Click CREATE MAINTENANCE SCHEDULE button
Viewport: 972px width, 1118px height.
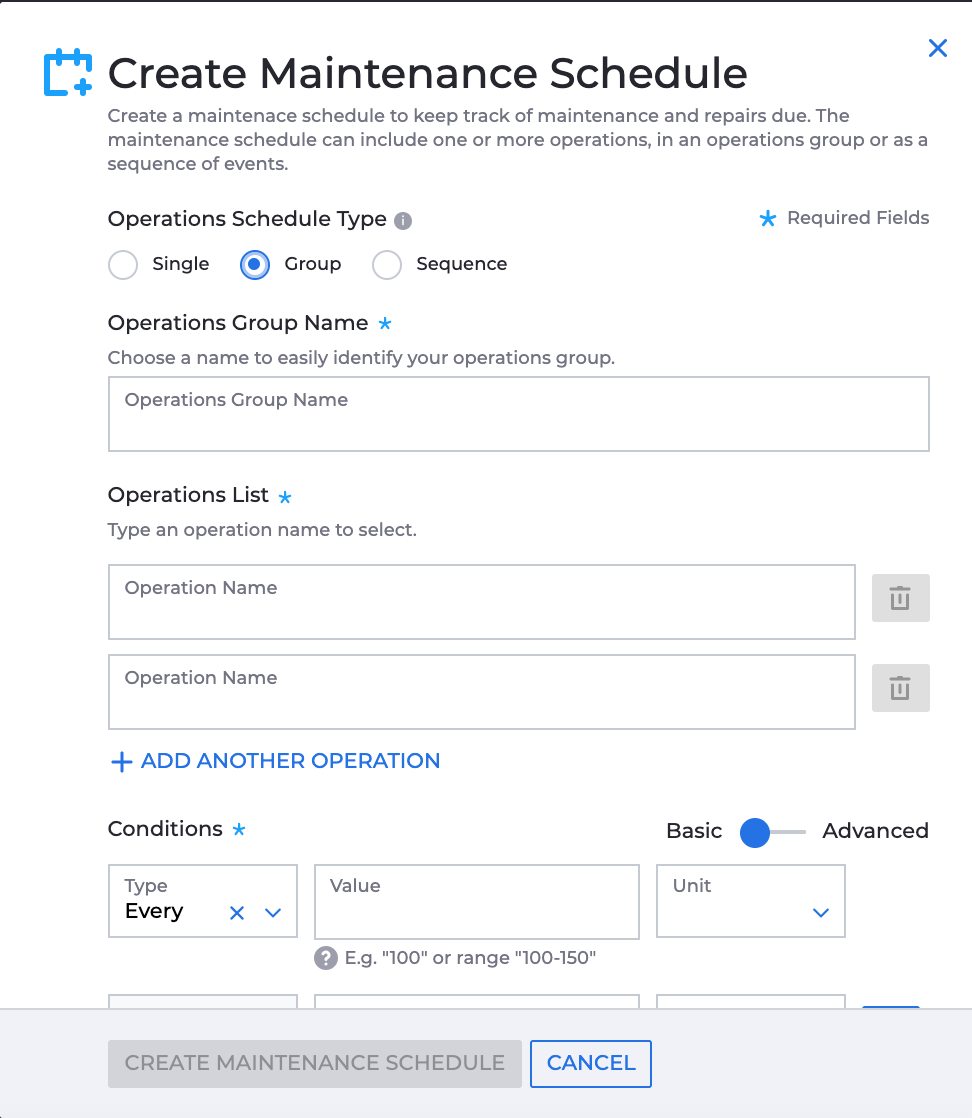point(314,1063)
